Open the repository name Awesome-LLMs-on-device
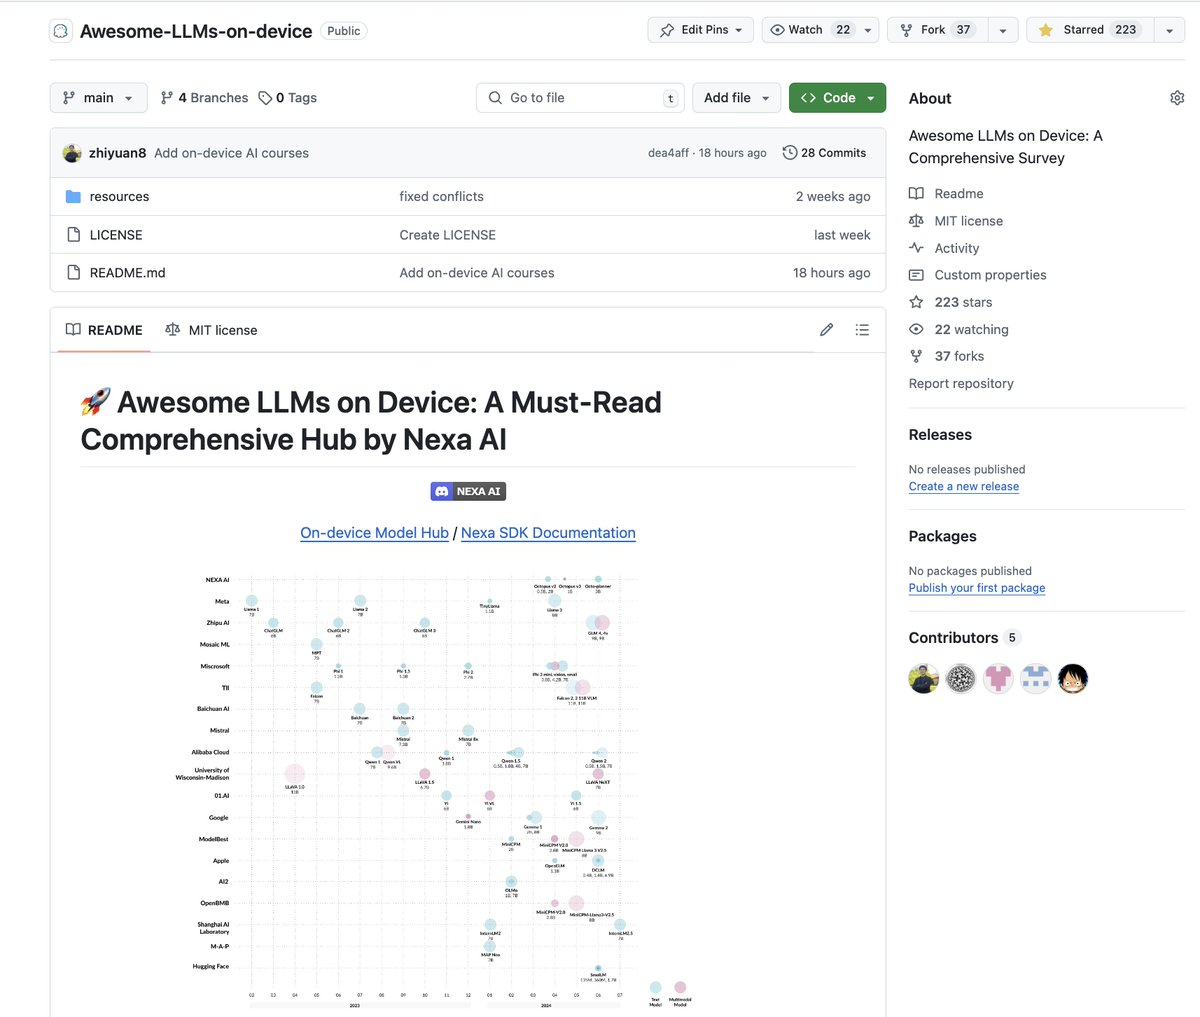The height and width of the screenshot is (1017, 1200). pyautogui.click(x=196, y=31)
